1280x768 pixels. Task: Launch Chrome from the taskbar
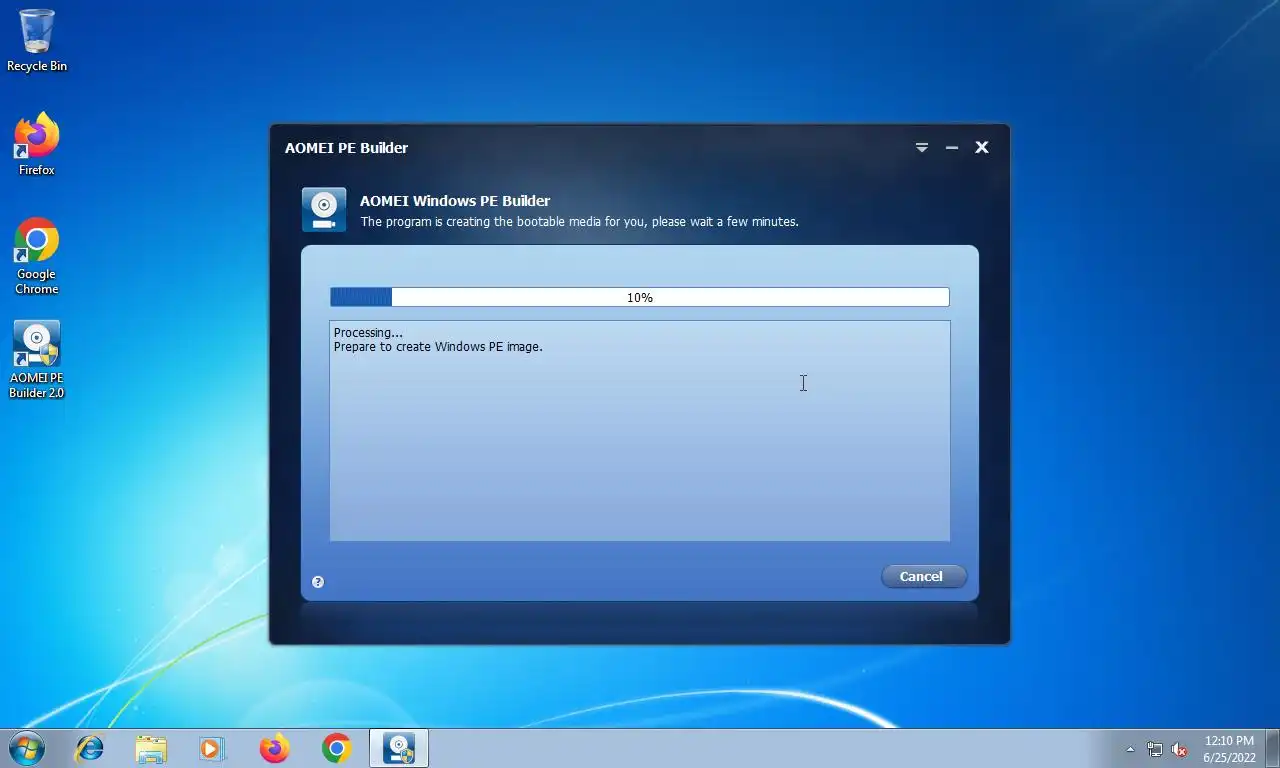click(x=337, y=748)
